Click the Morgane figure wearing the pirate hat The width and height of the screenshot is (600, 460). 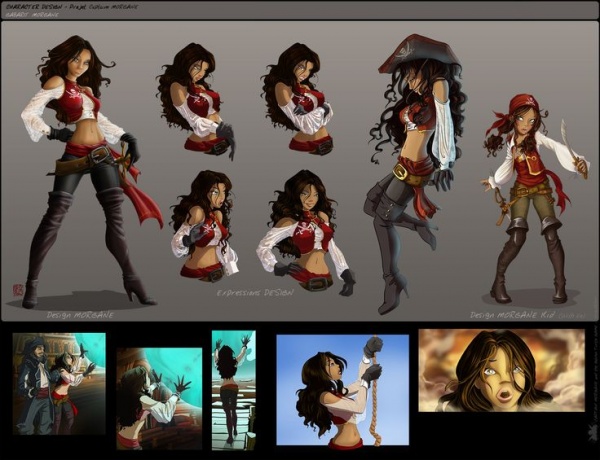click(409, 160)
